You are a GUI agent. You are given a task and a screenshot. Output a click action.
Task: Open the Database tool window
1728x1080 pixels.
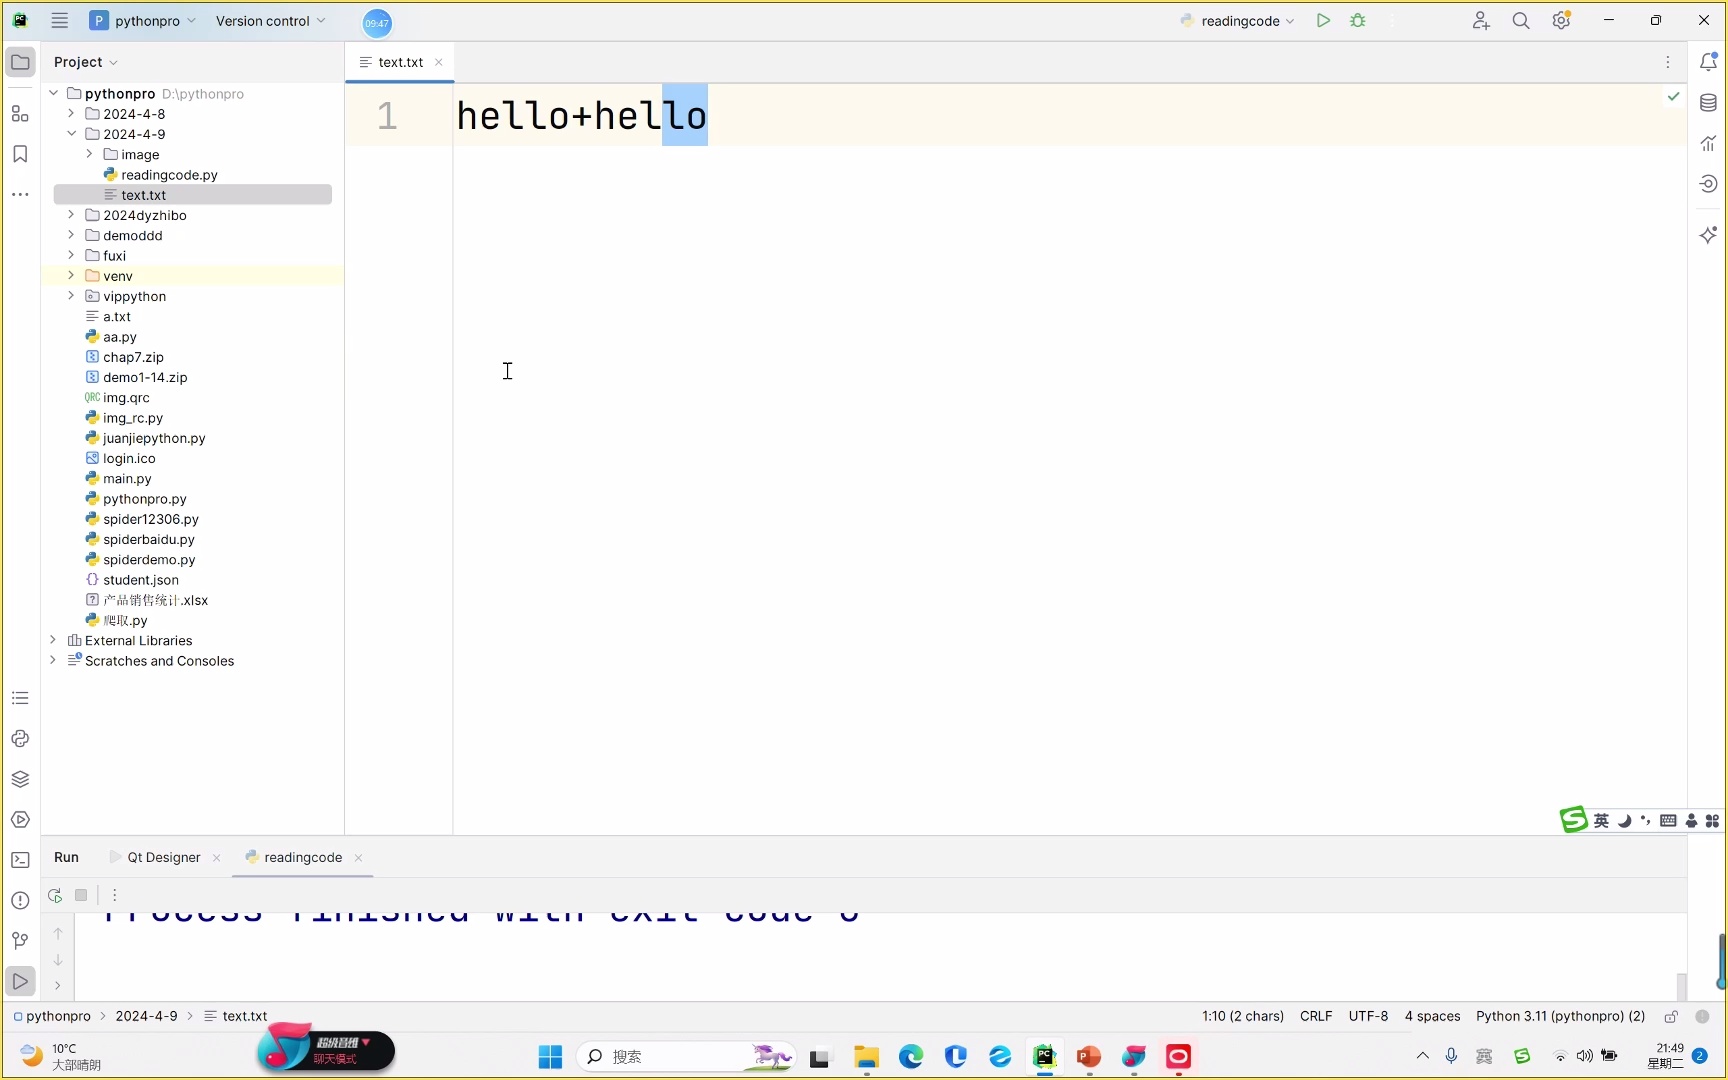point(1708,103)
